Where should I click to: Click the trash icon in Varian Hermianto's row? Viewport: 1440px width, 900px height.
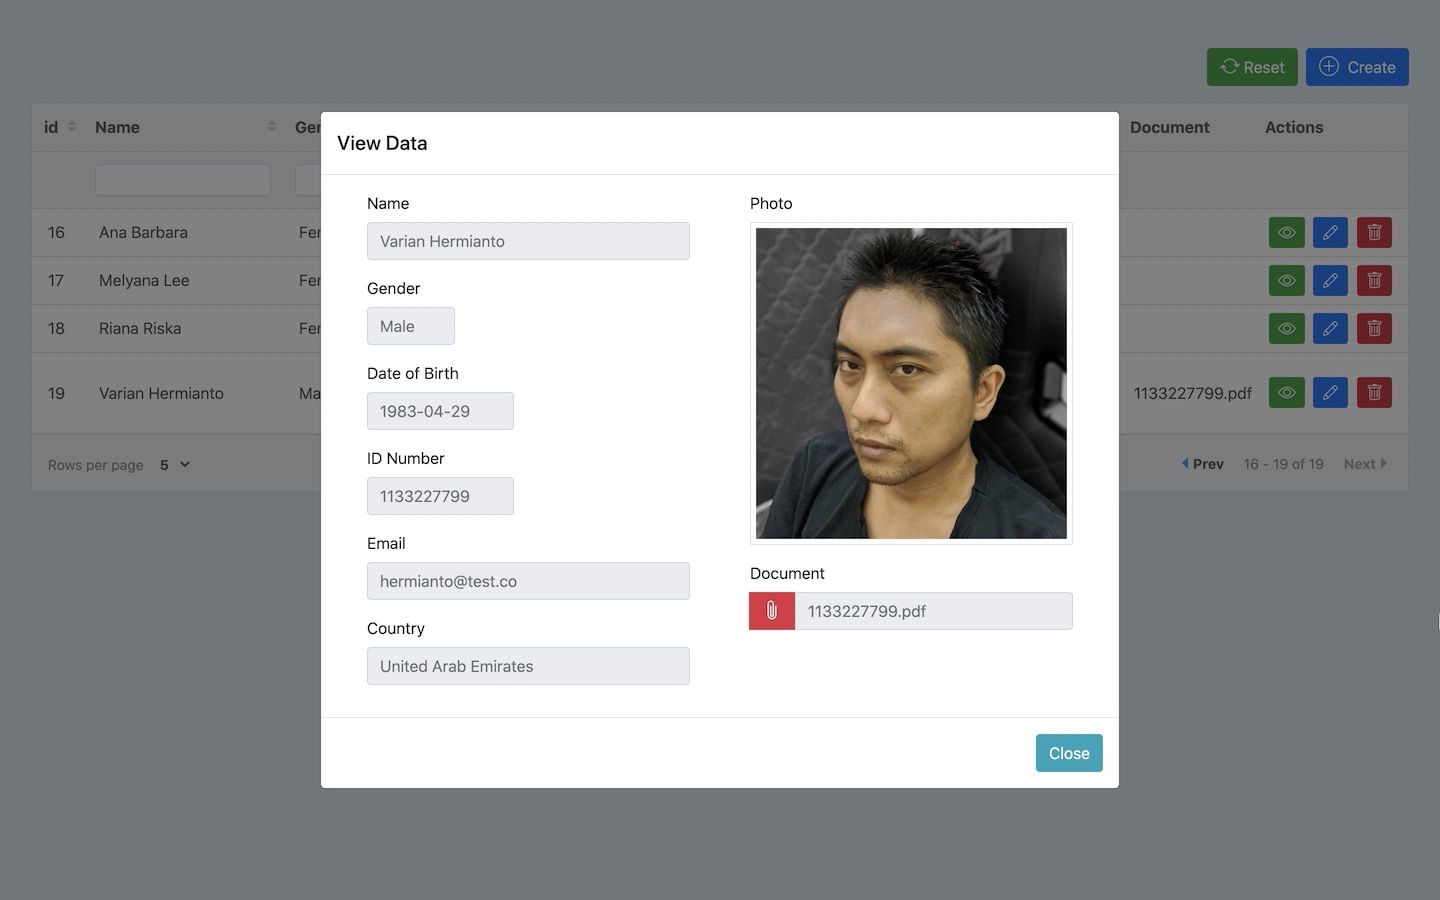tap(1374, 393)
